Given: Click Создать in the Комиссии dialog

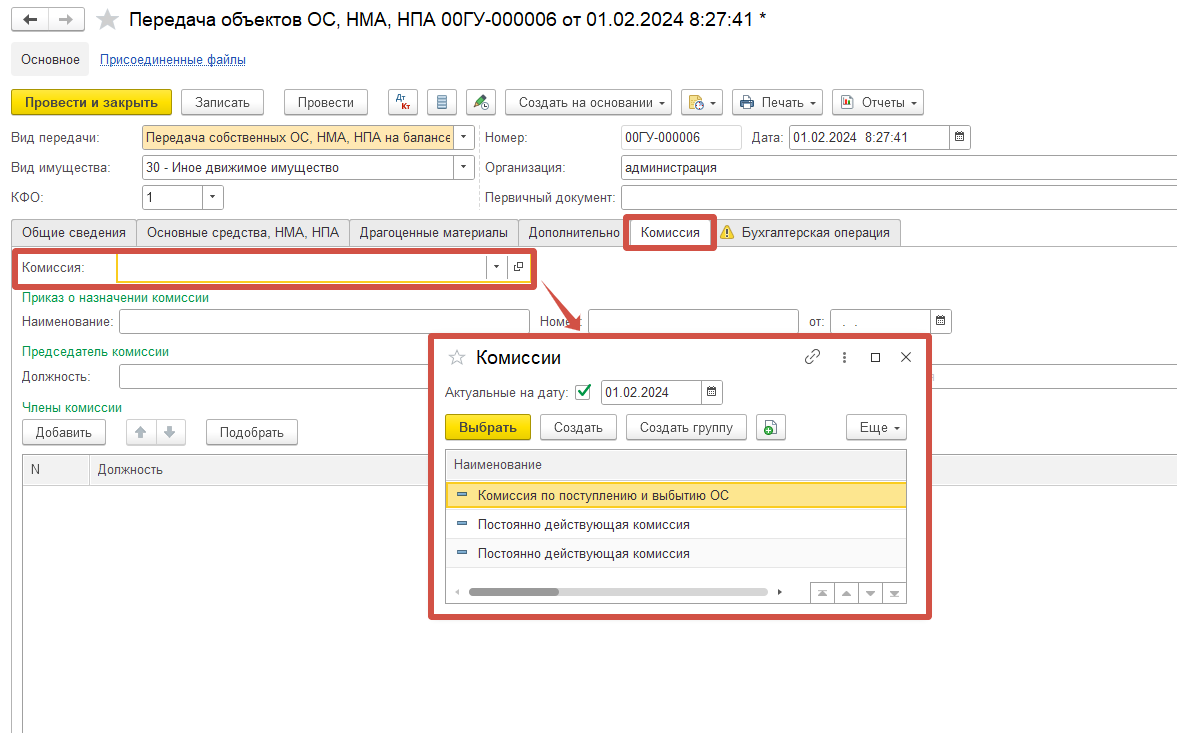Looking at the screenshot, I should tap(578, 428).
